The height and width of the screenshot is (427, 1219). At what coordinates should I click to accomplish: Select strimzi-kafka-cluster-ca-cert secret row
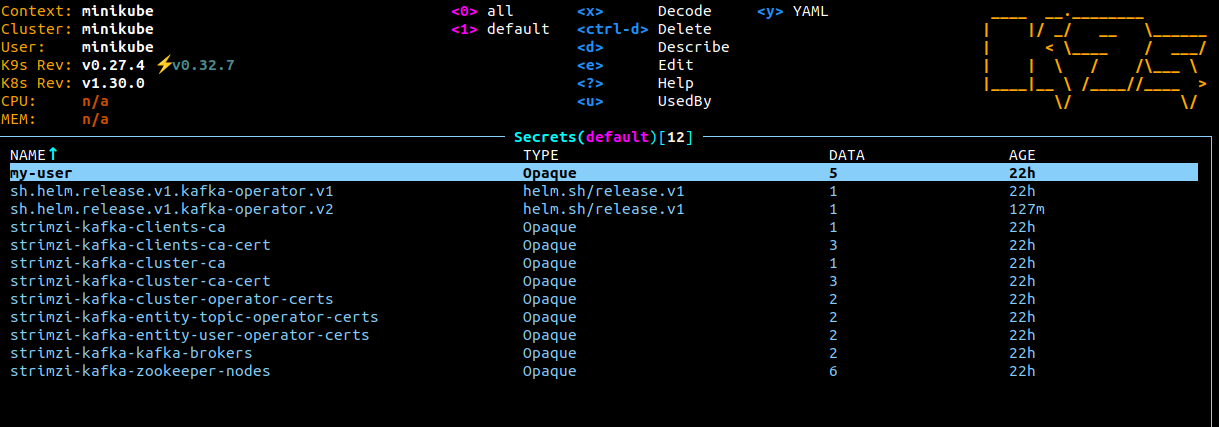click(604, 281)
